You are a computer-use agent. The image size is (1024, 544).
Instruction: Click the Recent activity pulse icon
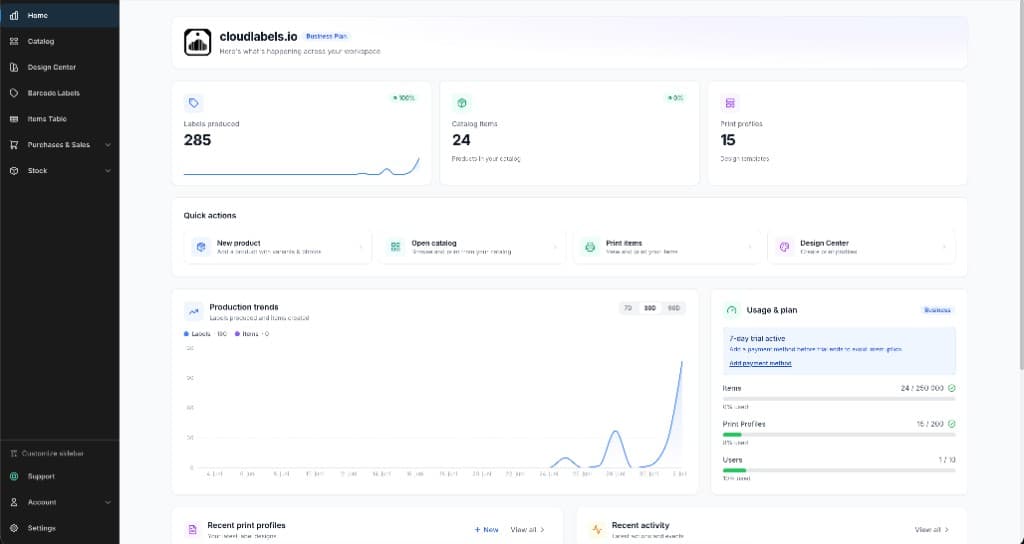pos(597,530)
